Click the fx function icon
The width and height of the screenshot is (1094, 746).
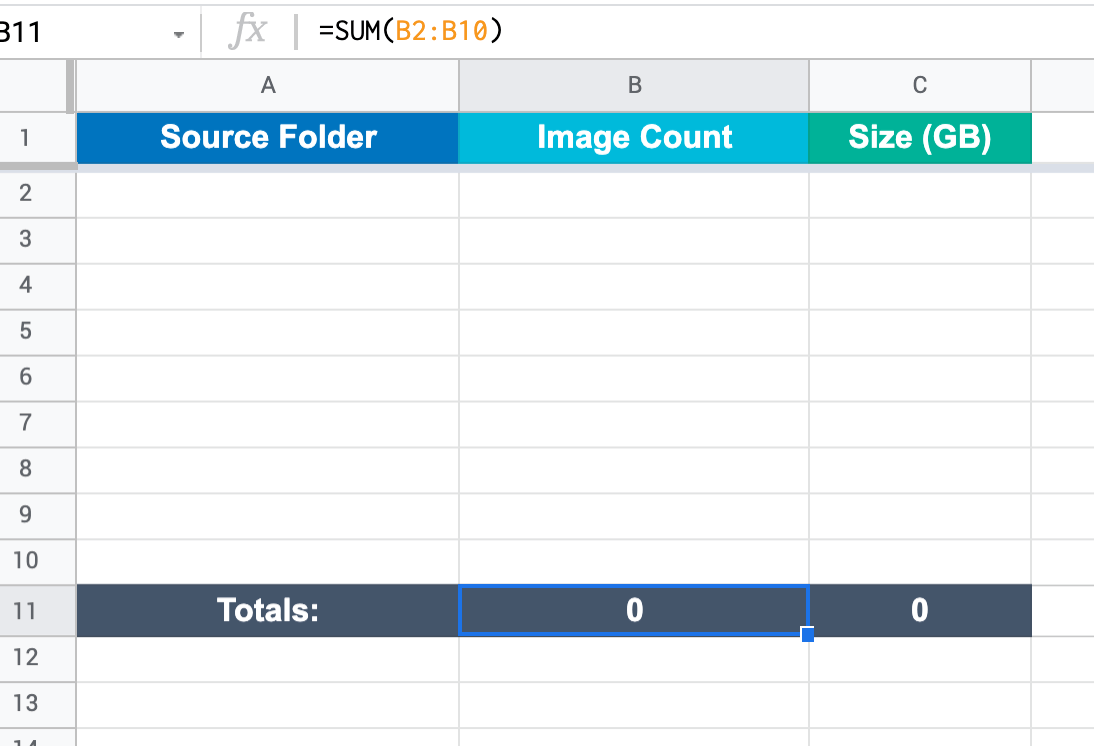point(248,31)
